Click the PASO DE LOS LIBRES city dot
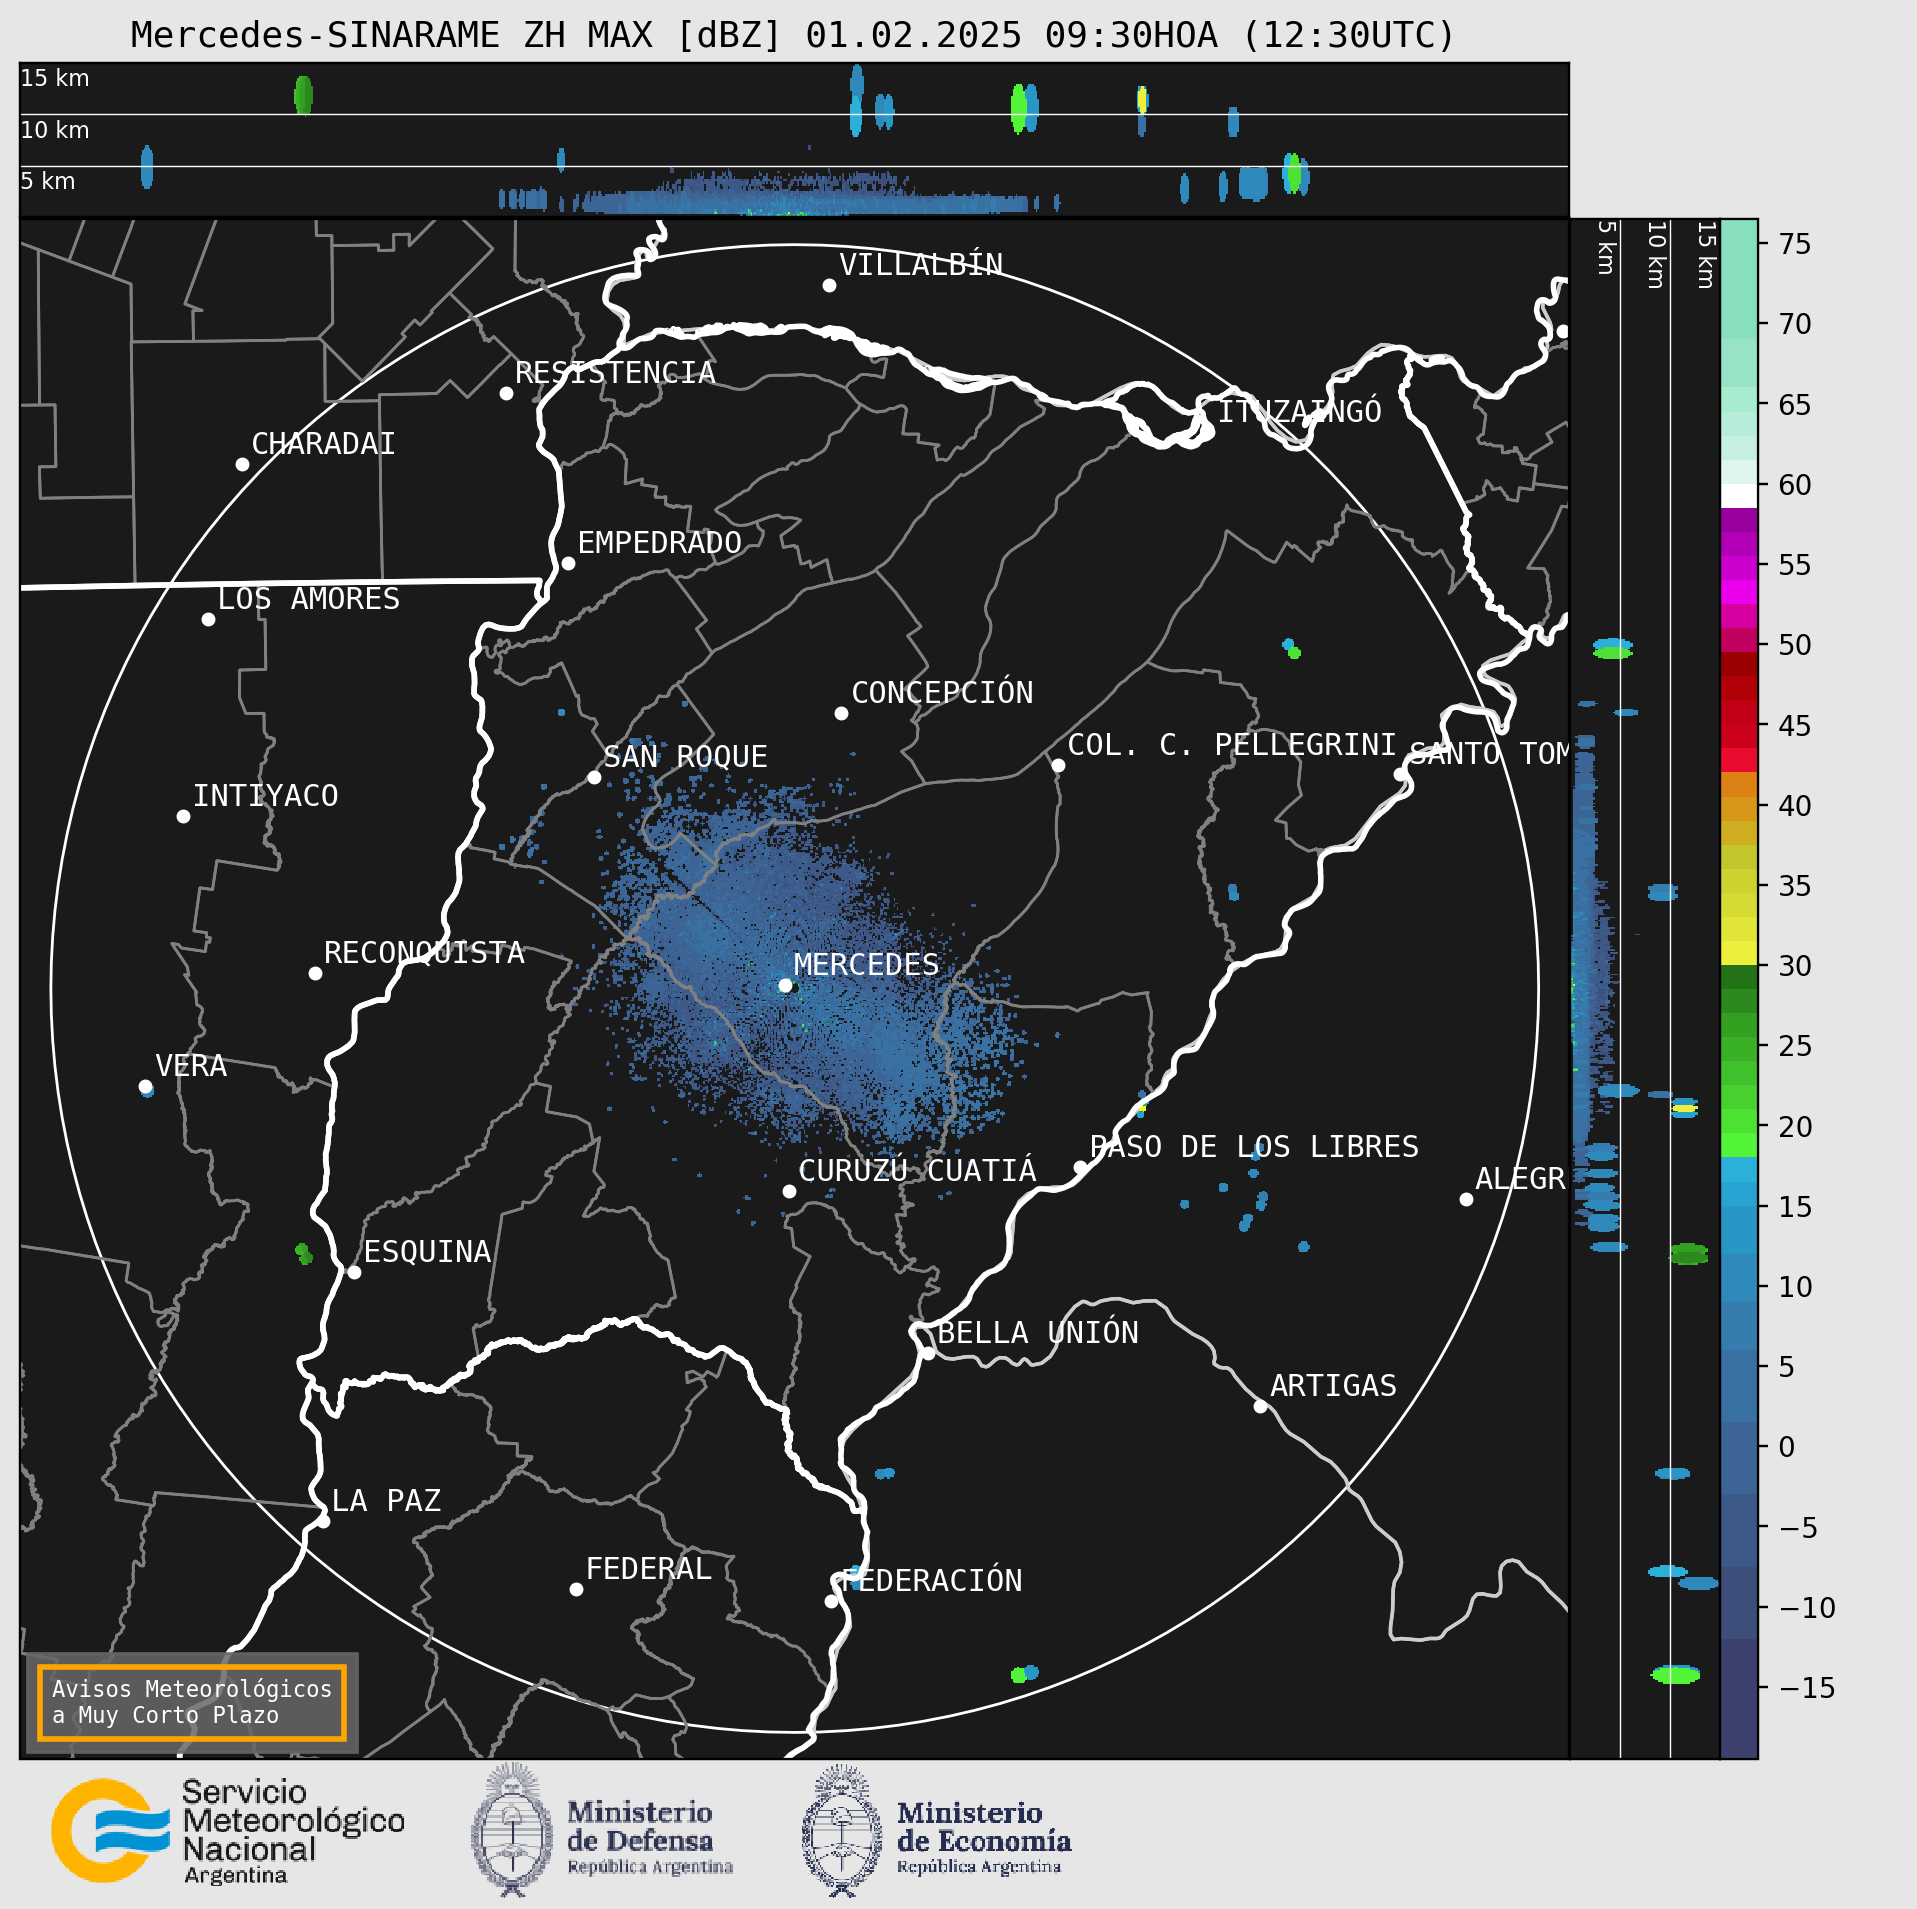The width and height of the screenshot is (1917, 1909). coord(1080,1168)
